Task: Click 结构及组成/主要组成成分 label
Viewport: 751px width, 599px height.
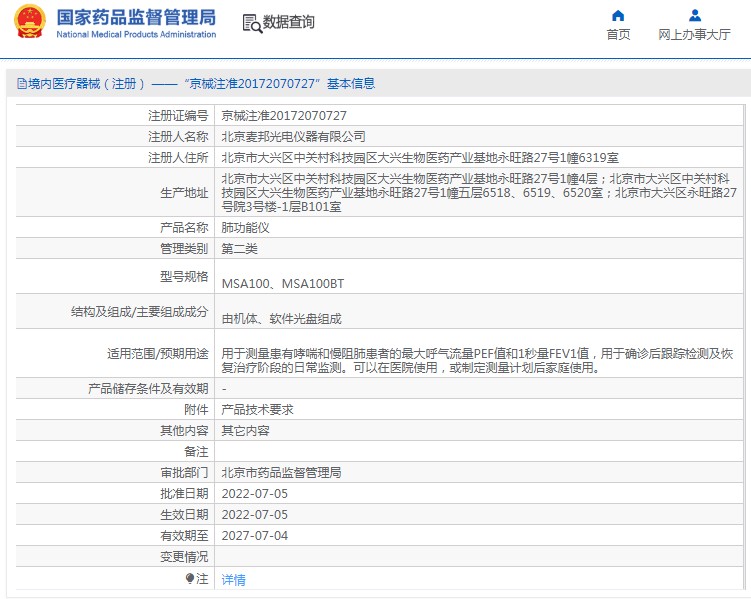Action: (139, 312)
